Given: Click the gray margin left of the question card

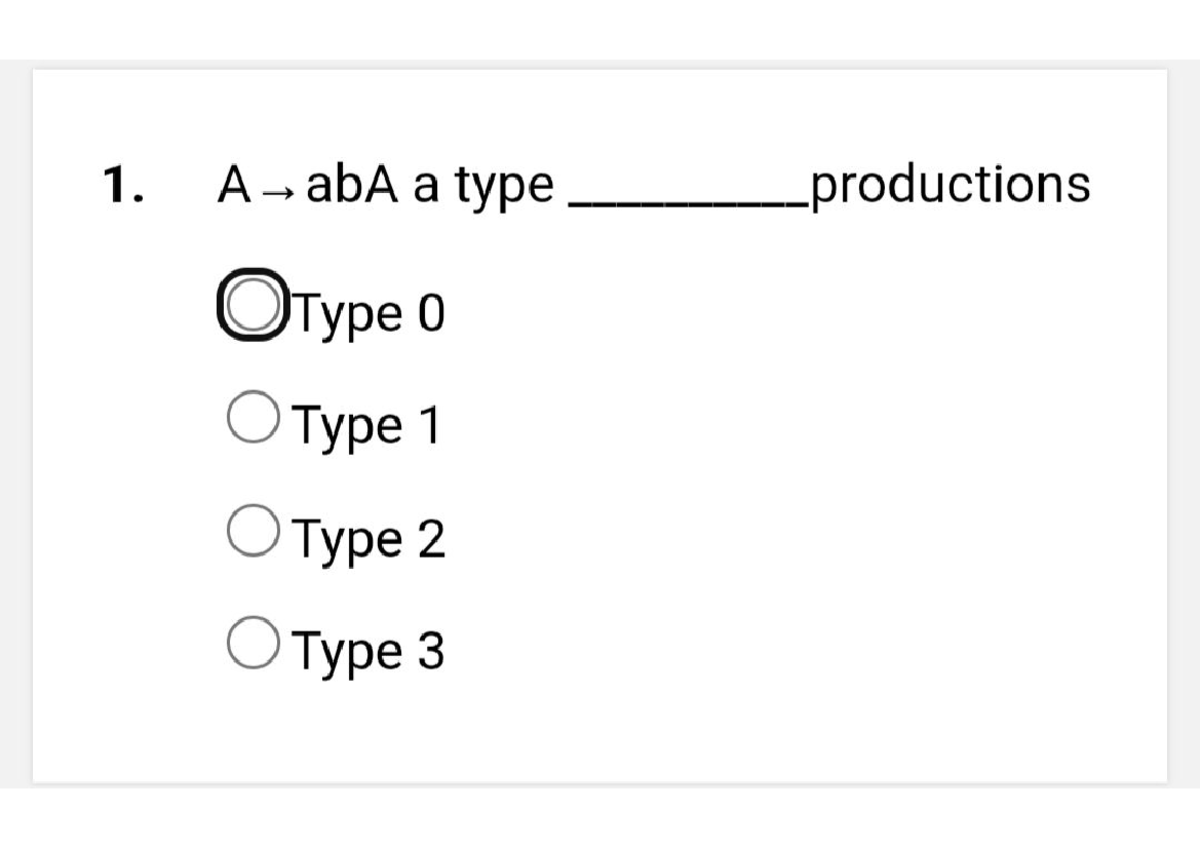Looking at the screenshot, I should click(x=15, y=420).
